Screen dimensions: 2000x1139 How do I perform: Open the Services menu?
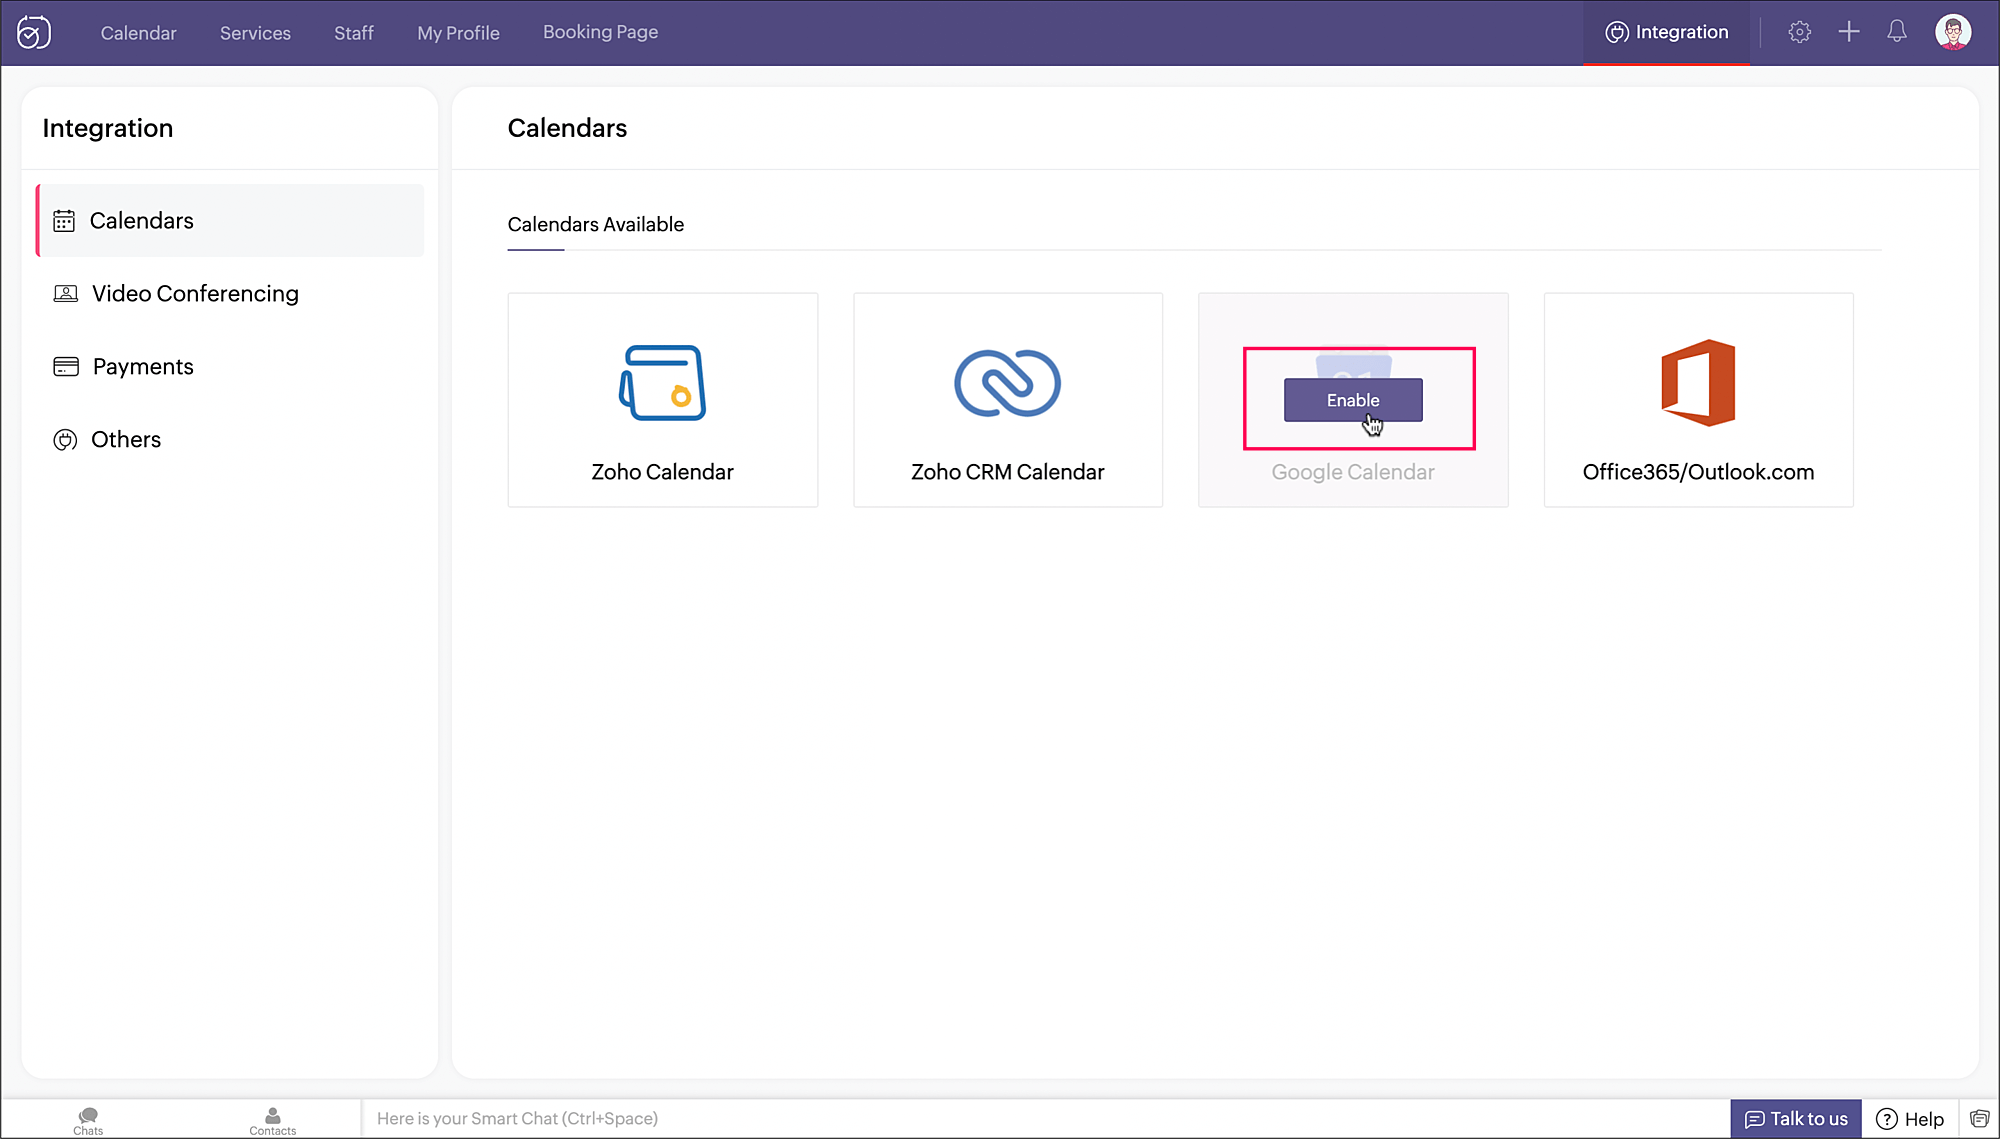click(x=255, y=33)
